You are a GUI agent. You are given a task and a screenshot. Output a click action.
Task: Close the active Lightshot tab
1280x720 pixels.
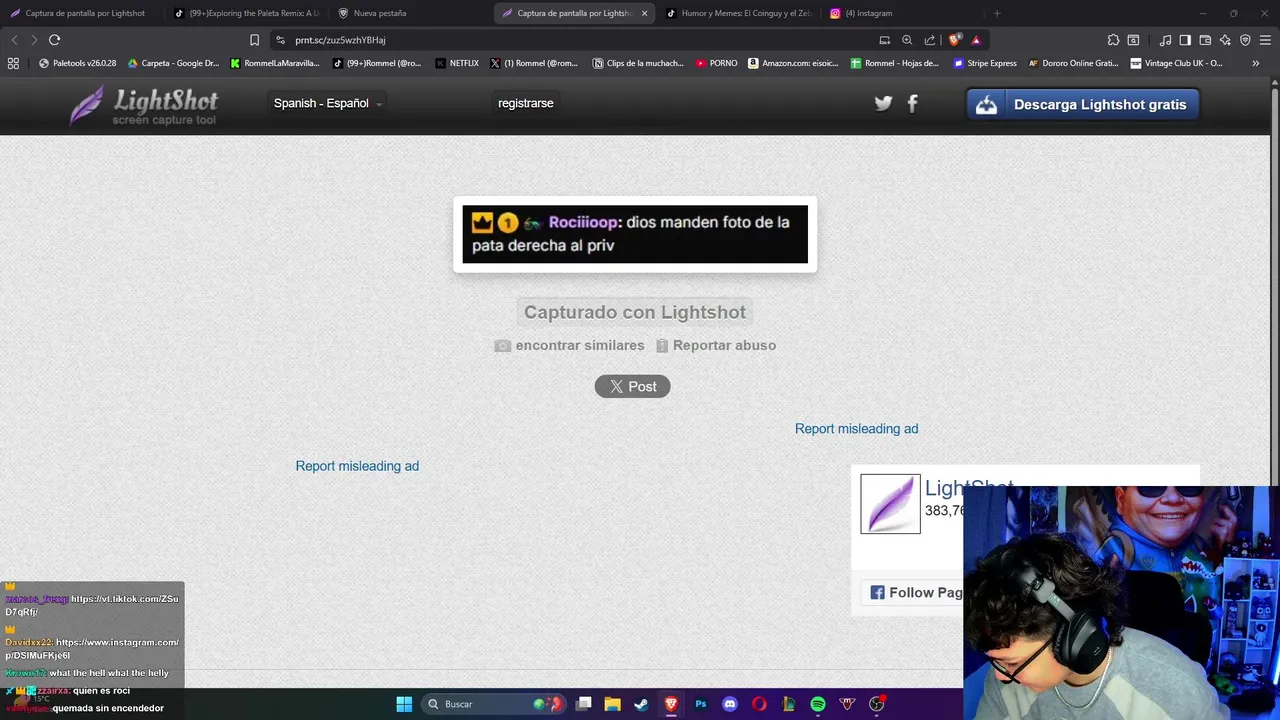(644, 13)
